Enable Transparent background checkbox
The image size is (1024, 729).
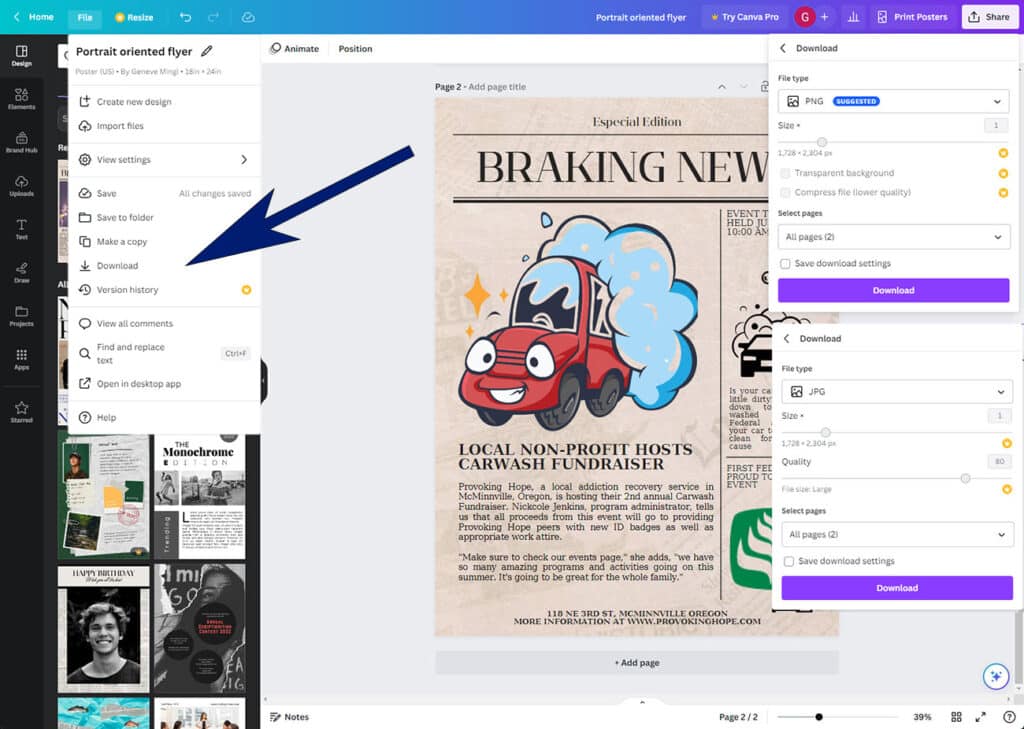[x=786, y=173]
